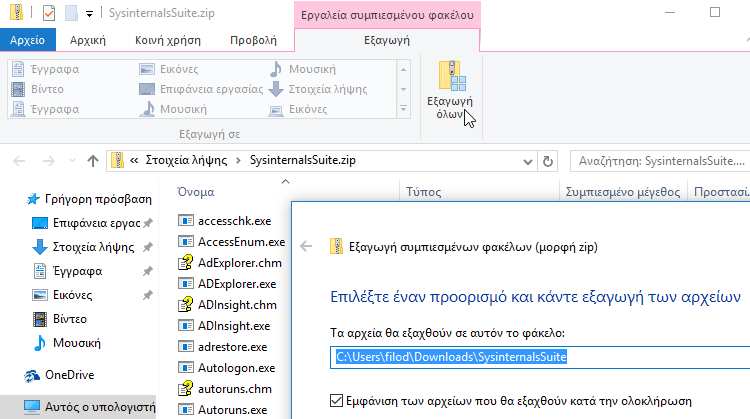Click the first Έγγραφα destination in ribbon gallery
The image size is (750, 419).
pos(46,69)
